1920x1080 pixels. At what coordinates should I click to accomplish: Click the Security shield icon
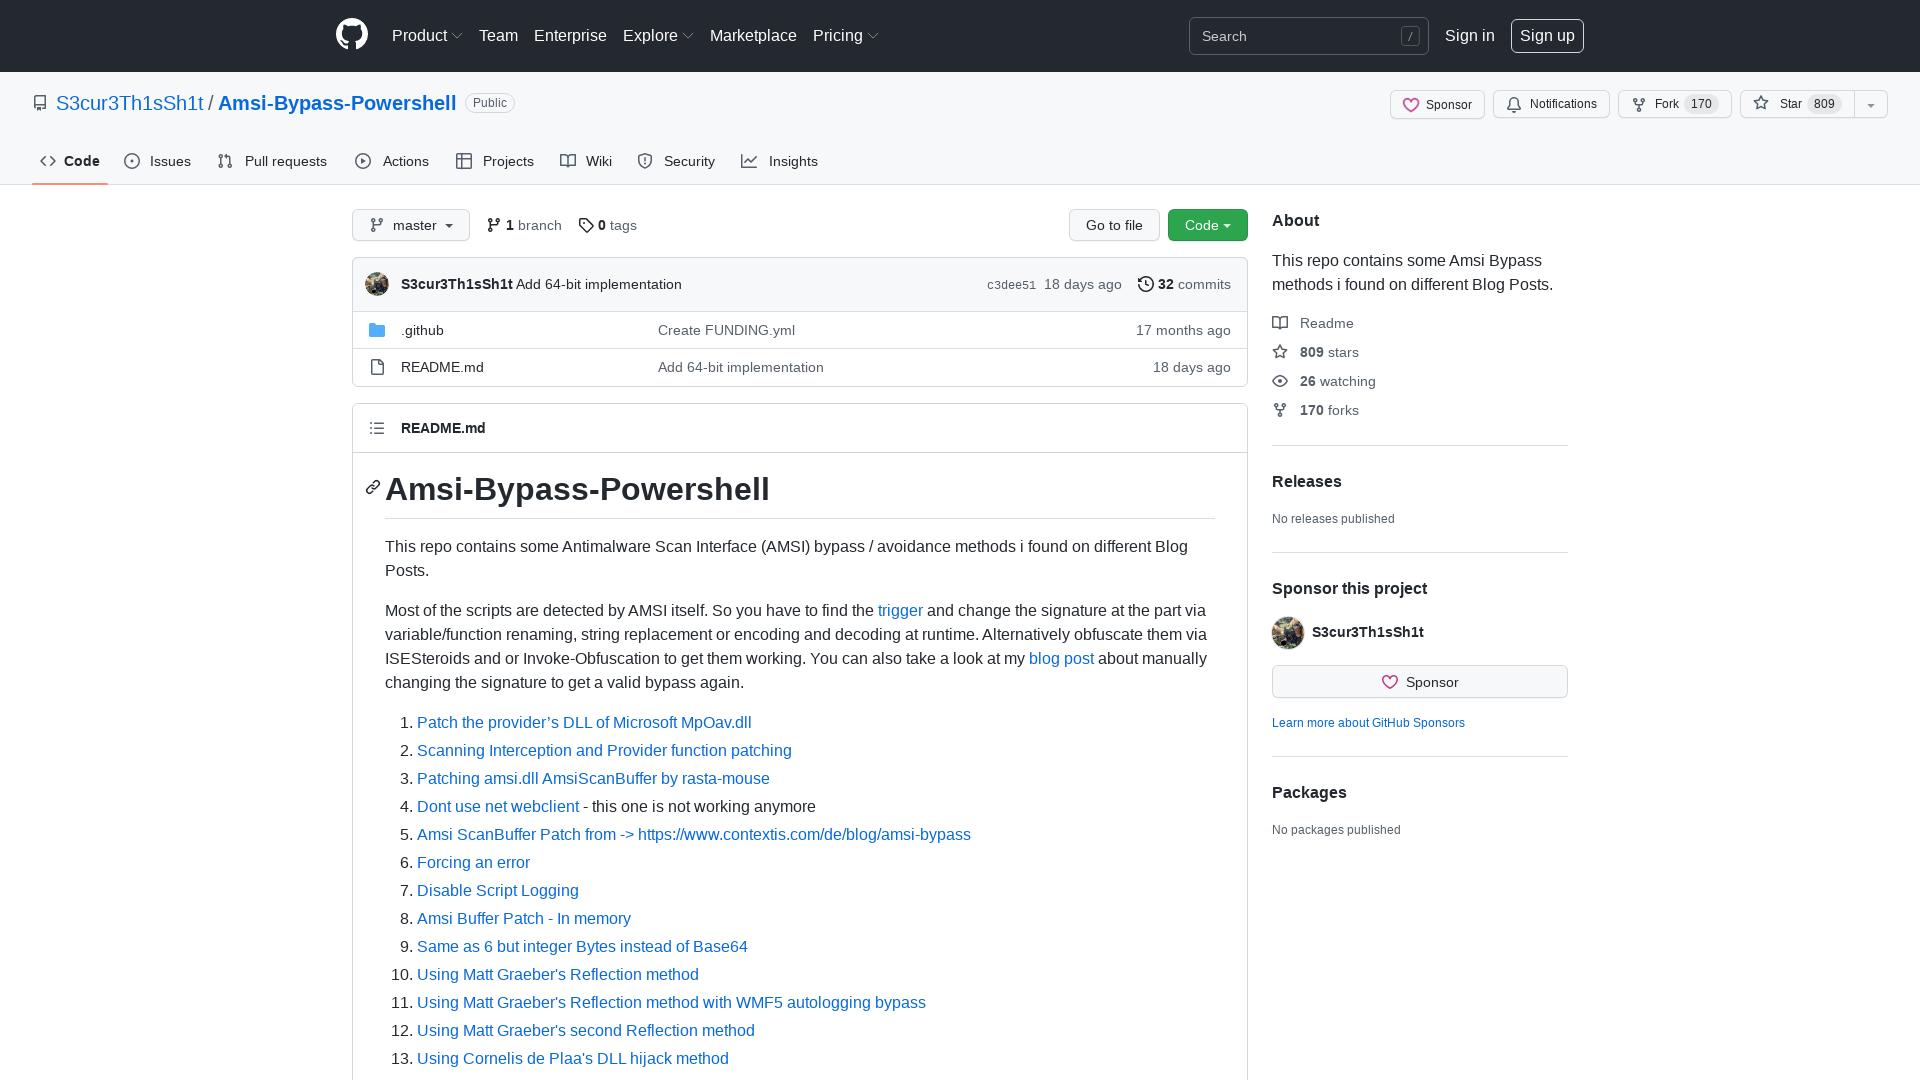[645, 161]
